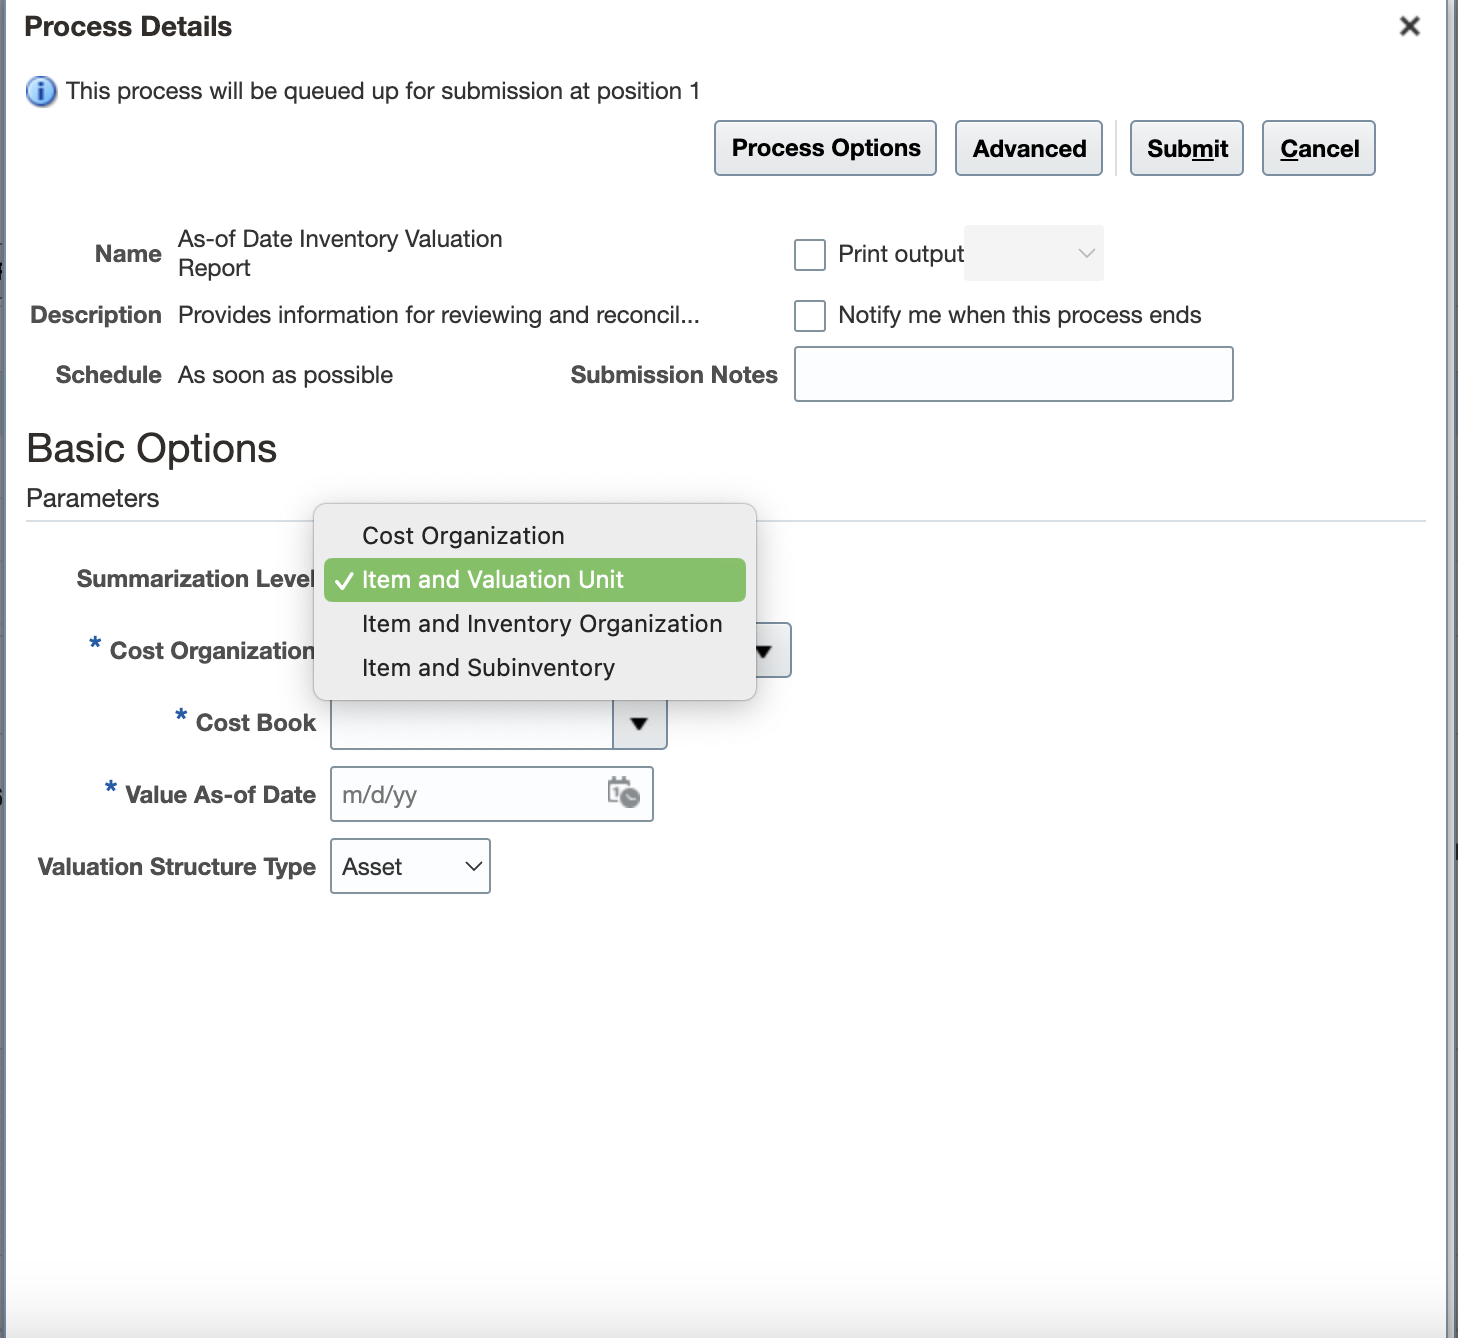1458x1338 pixels.
Task: Select Item and Inventory Organization option
Action: [x=541, y=624]
